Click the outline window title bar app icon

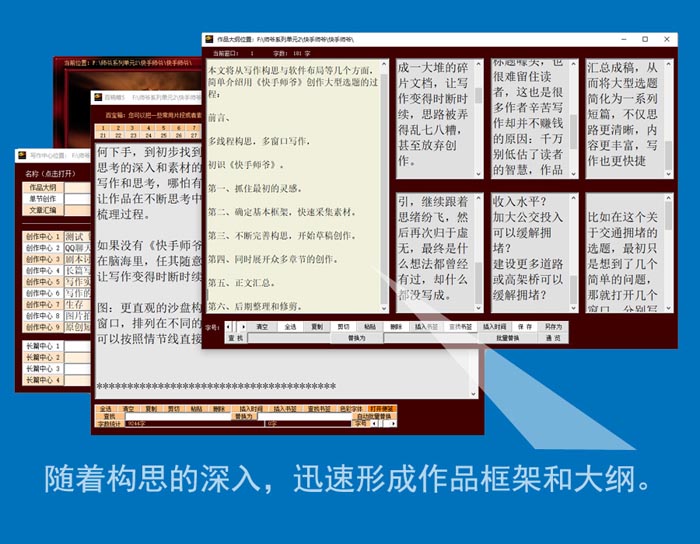tap(209, 39)
